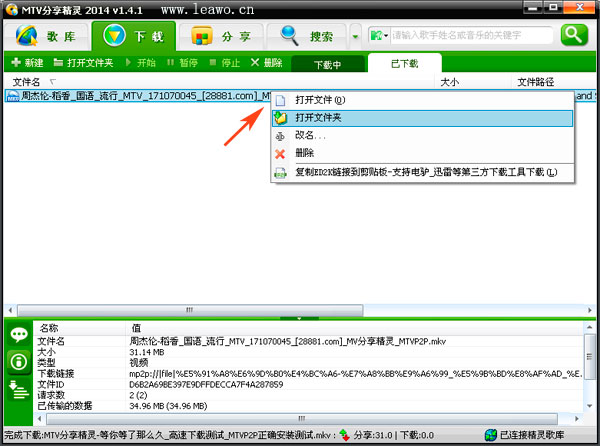600x446 pixels.
Task: Click the details panel scroll down arrow
Action: [589, 406]
